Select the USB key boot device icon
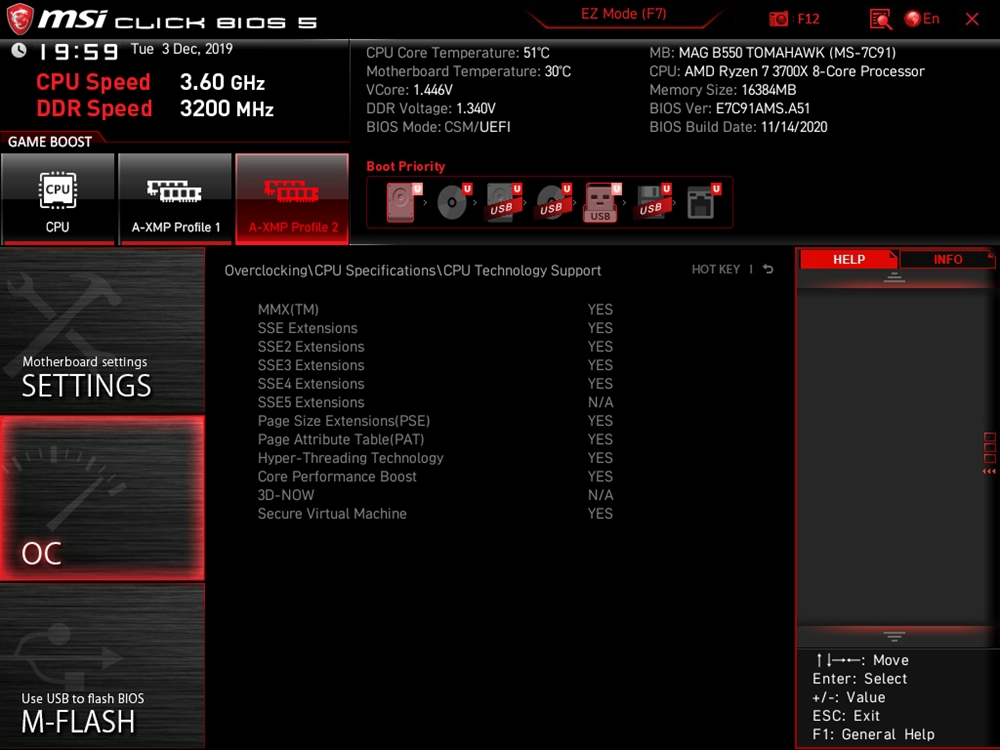Screen dimensions: 1000x750 [x=601, y=202]
